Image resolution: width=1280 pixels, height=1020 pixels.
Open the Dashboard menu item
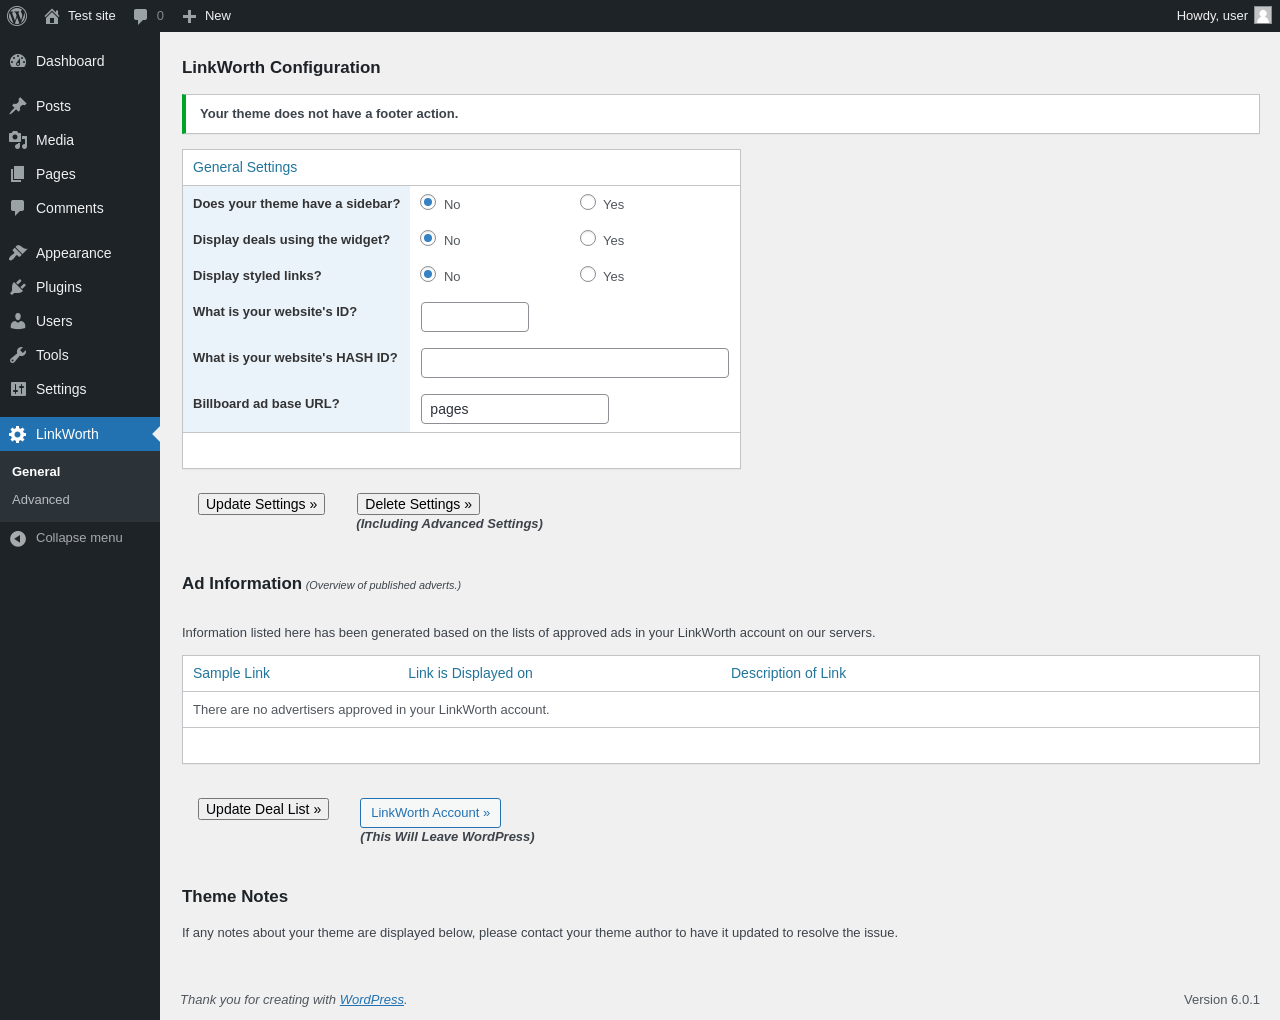[x=80, y=61]
